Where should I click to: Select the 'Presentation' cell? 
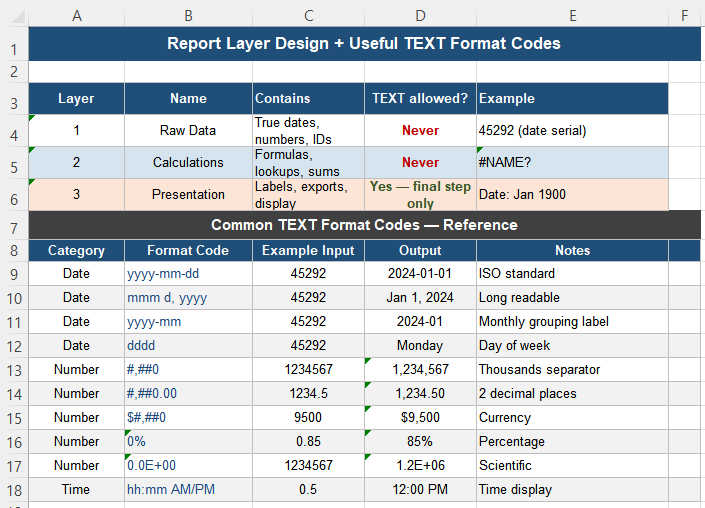tap(188, 194)
